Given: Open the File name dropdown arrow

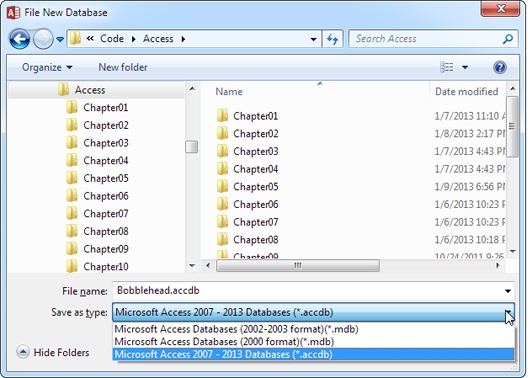Looking at the screenshot, I should [508, 291].
